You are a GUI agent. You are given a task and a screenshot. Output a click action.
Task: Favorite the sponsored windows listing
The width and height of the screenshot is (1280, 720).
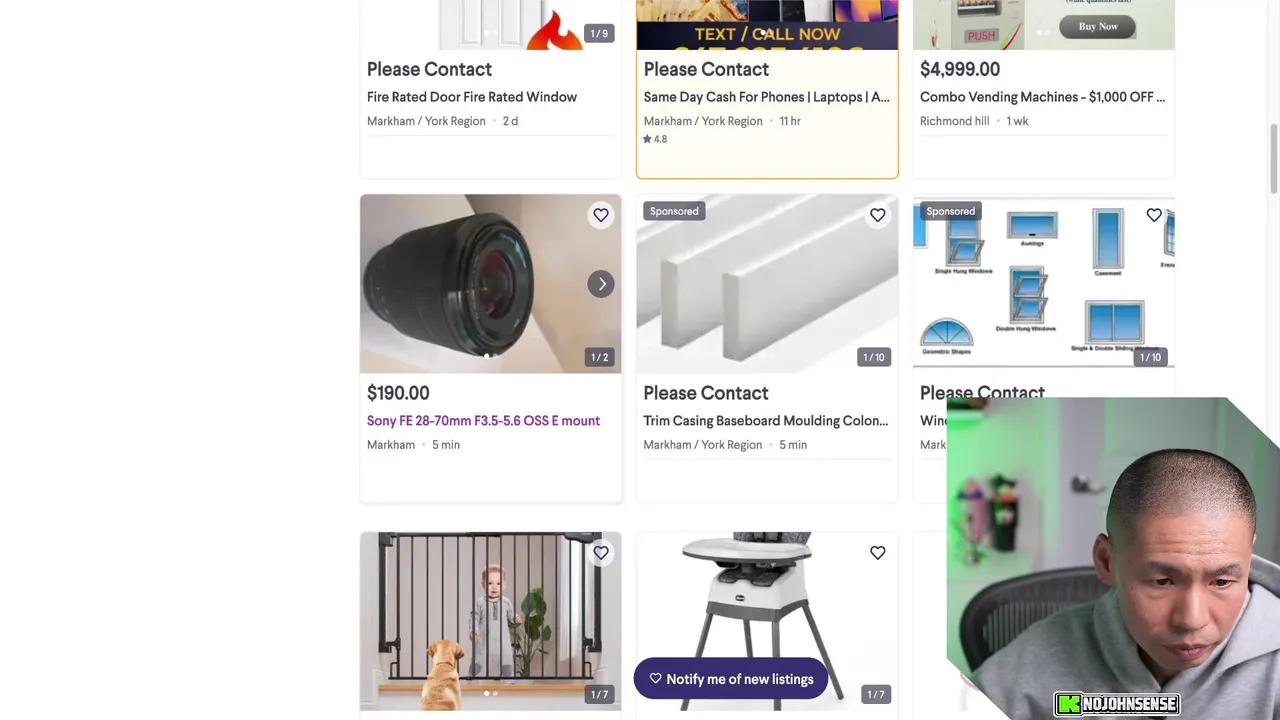1154,215
